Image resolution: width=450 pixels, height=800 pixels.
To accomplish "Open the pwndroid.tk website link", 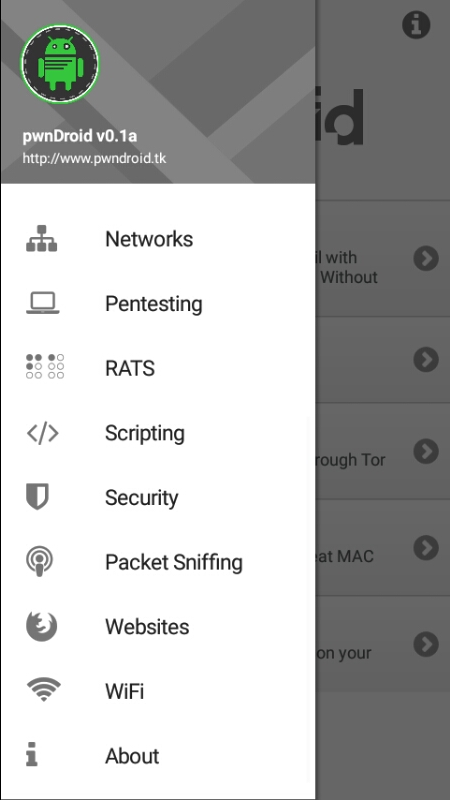I will point(94,158).
